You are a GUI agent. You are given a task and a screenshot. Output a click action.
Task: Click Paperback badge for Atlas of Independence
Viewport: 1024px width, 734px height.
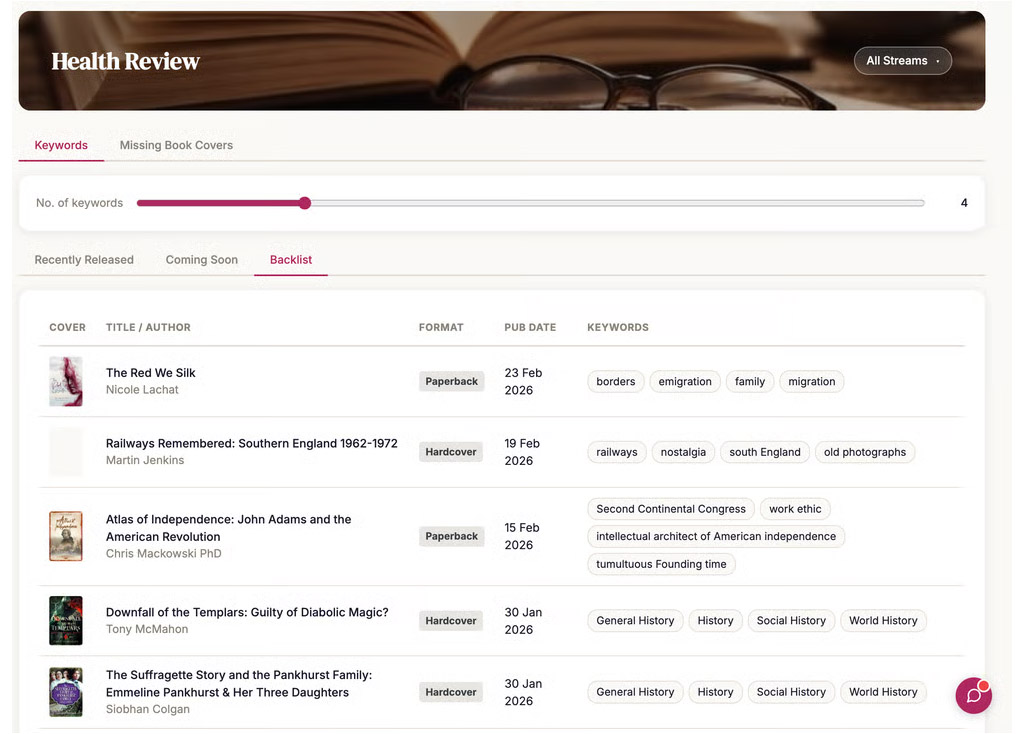click(451, 536)
